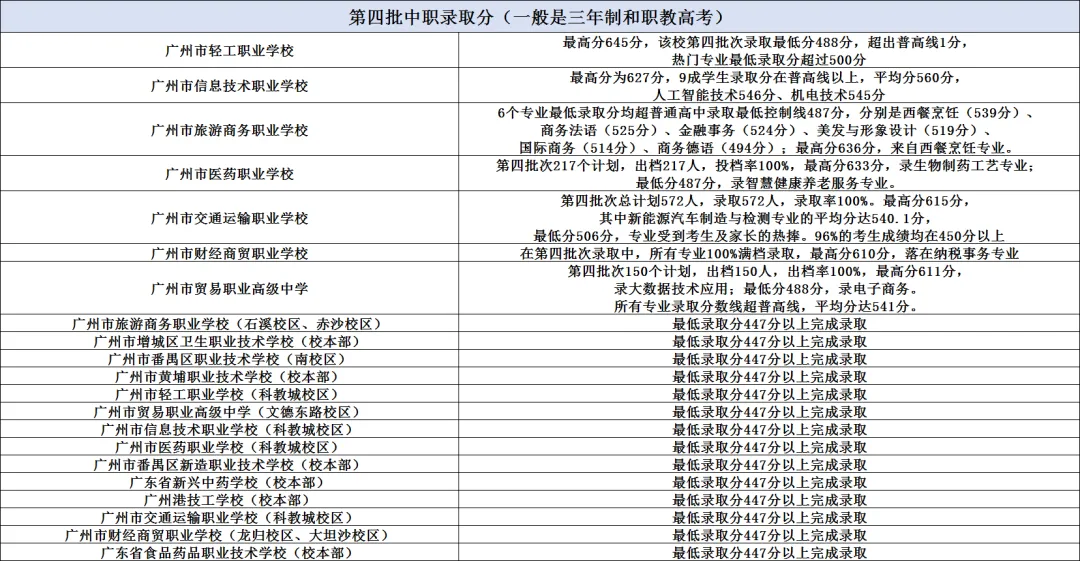Select the cell 广州市医药职业学校
The width and height of the screenshot is (1080, 561).
click(229, 174)
